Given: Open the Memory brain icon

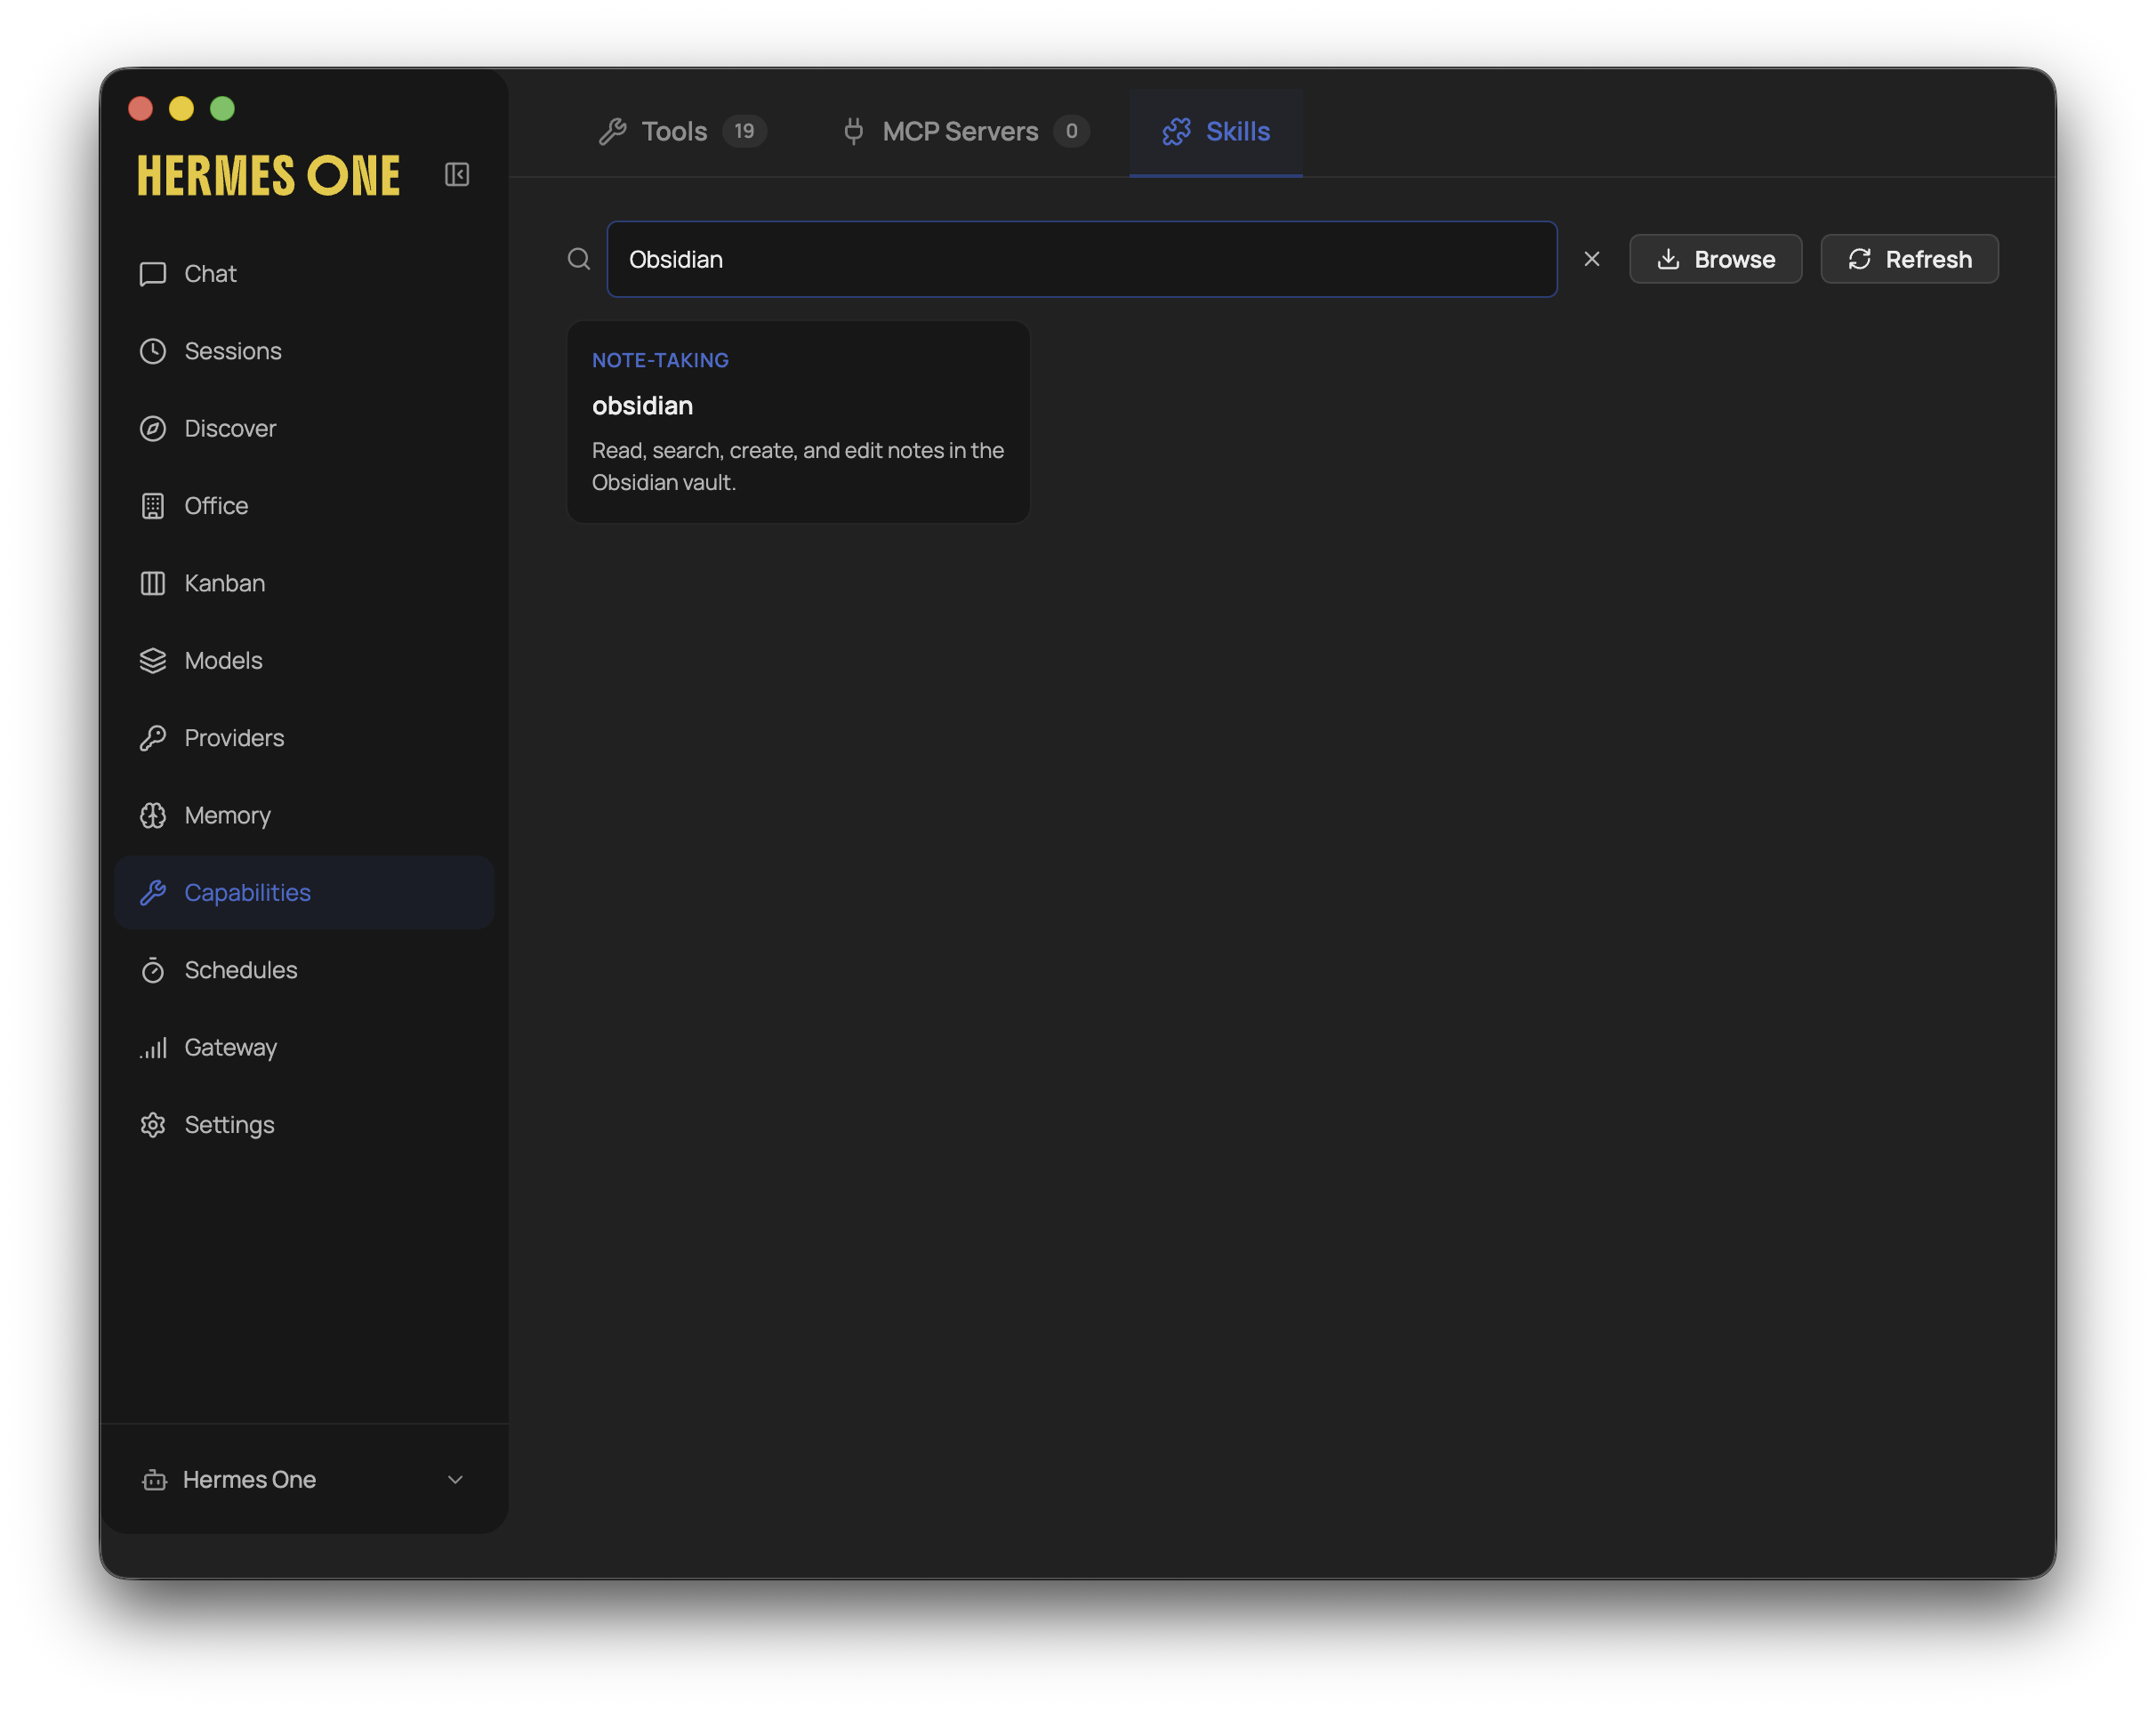Looking at the screenshot, I should pyautogui.click(x=153, y=815).
